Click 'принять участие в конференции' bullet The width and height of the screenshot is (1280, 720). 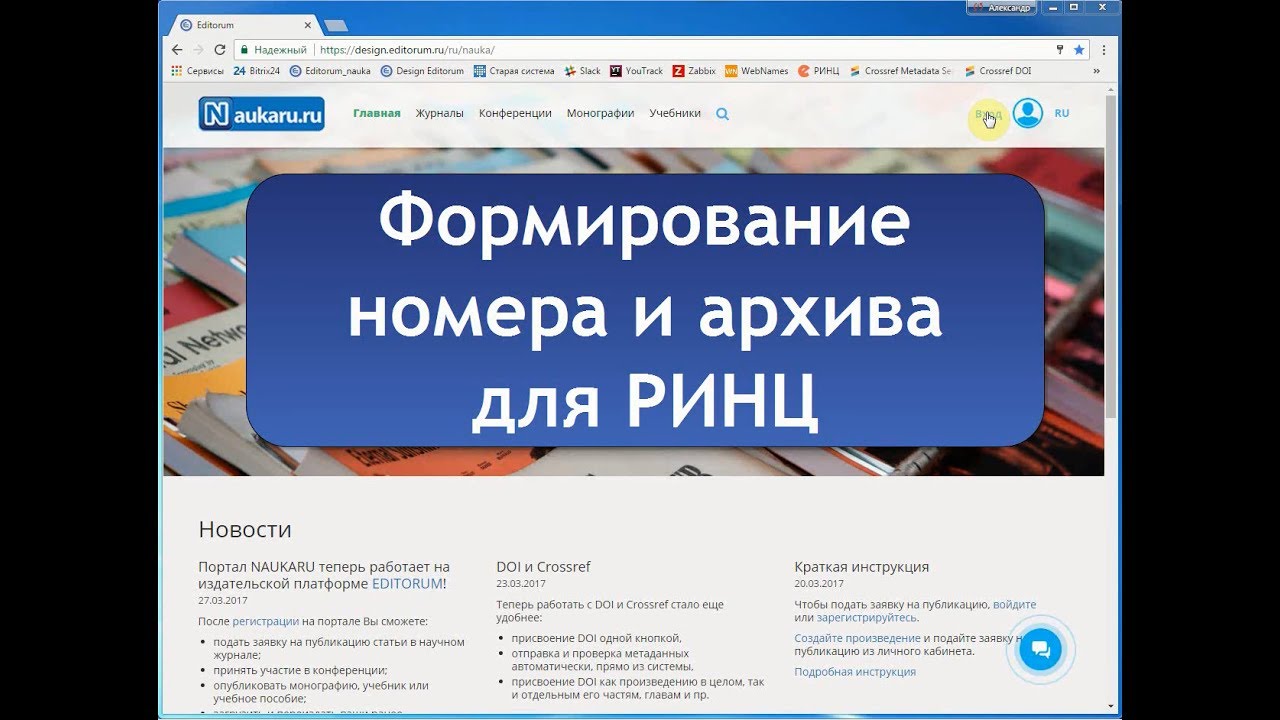(300, 670)
